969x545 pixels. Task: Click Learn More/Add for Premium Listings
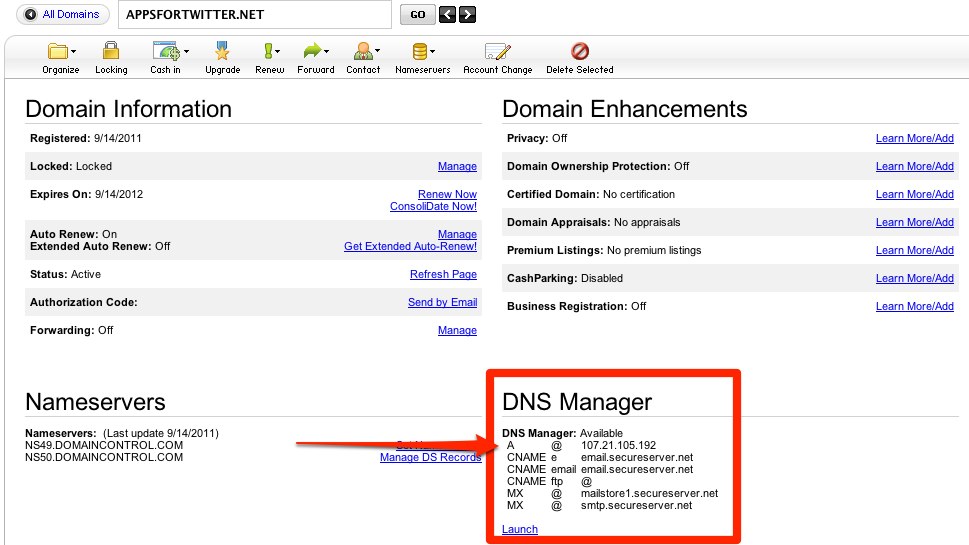[915, 250]
